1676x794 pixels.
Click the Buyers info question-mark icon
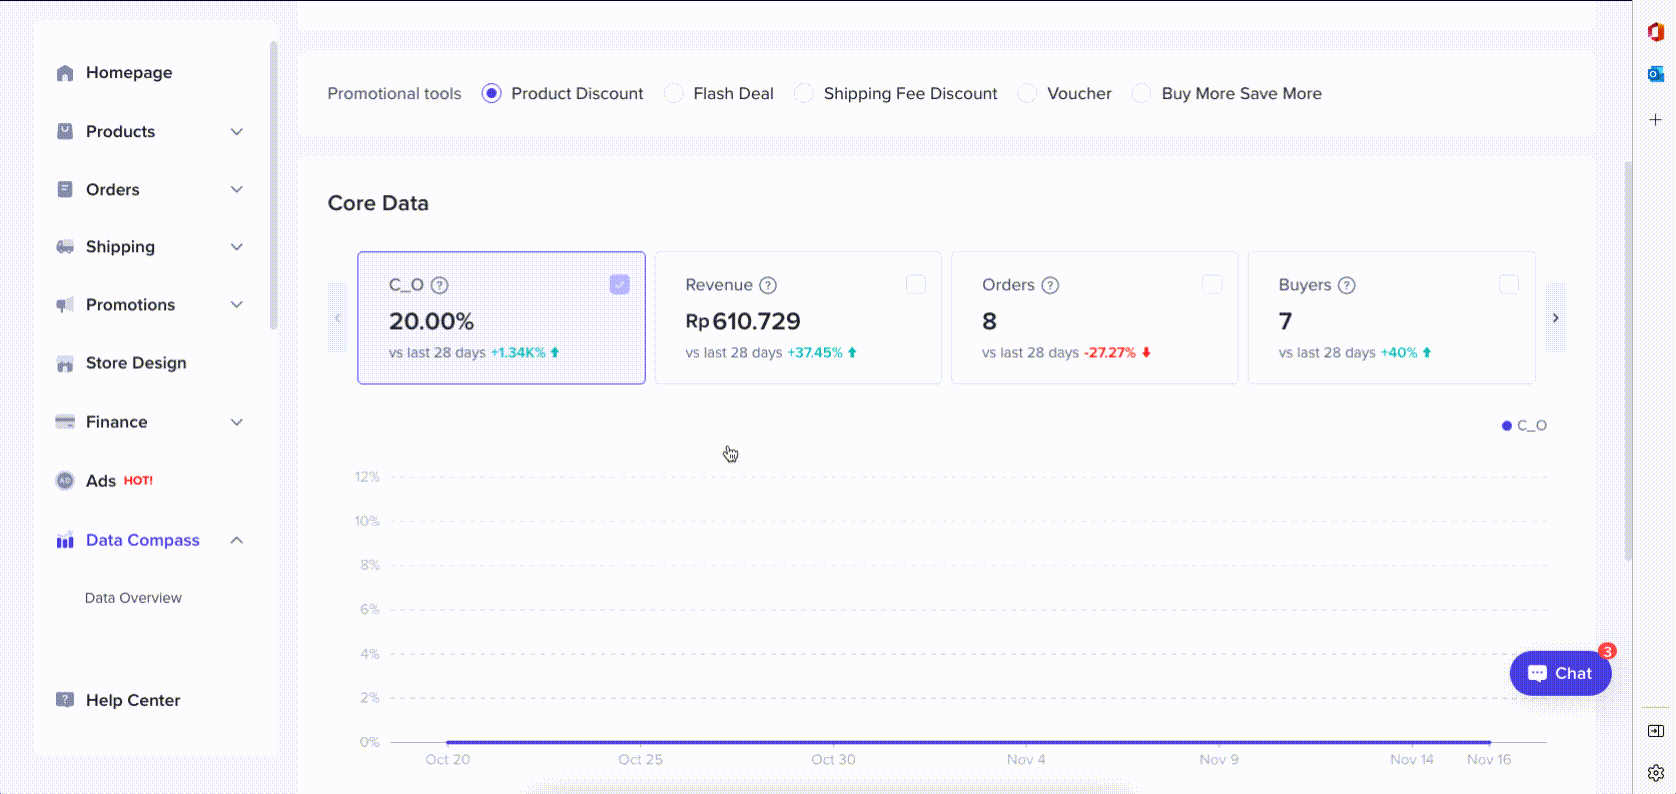point(1347,285)
